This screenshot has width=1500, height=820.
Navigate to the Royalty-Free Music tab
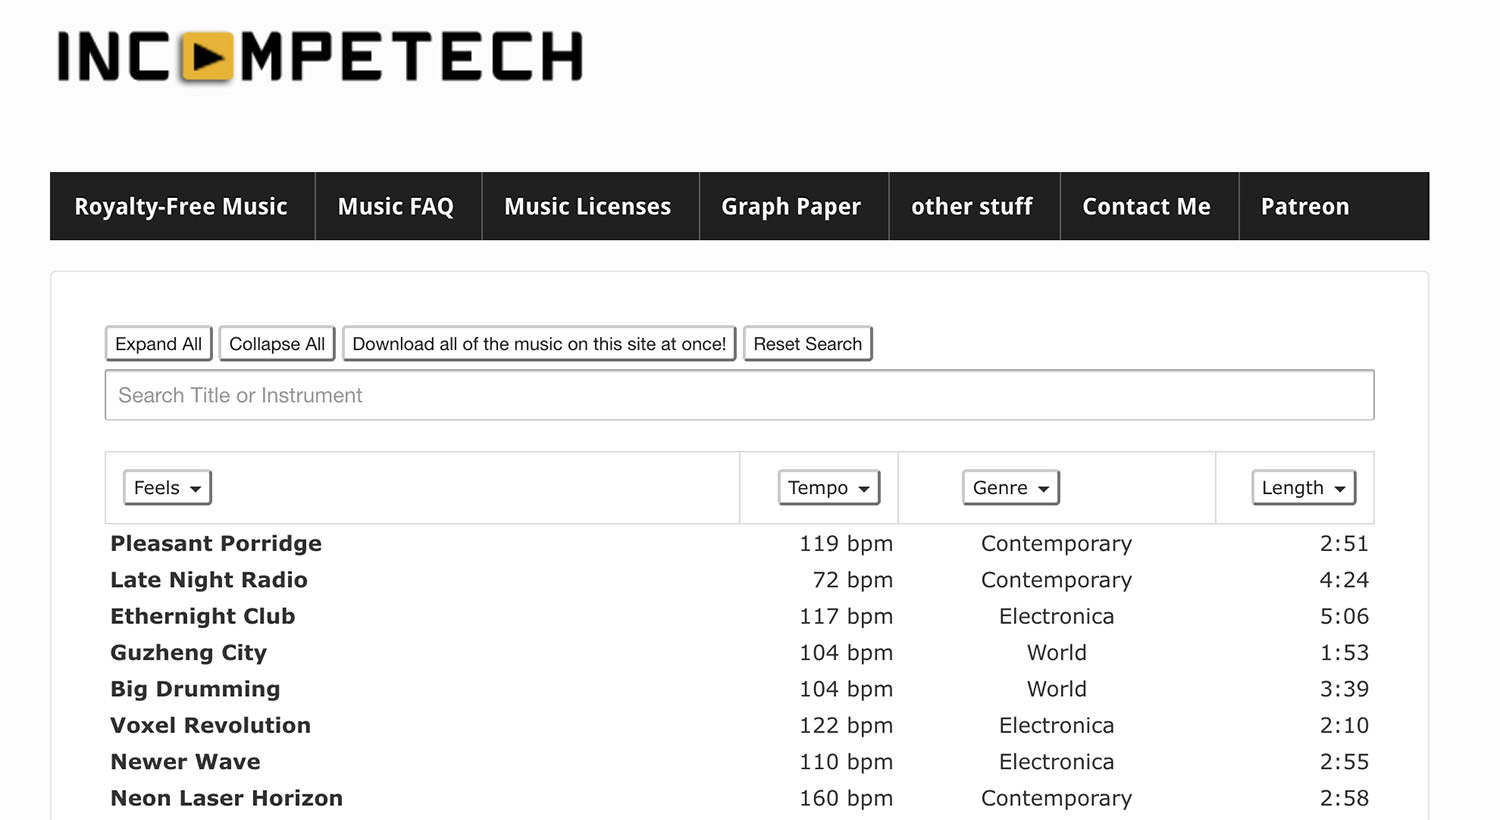(x=181, y=206)
